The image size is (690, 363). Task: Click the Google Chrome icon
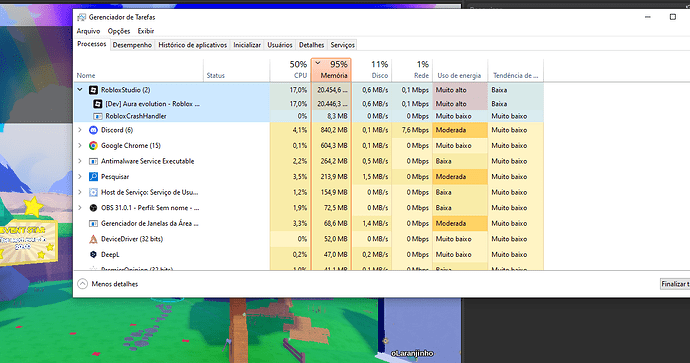tap(93, 146)
